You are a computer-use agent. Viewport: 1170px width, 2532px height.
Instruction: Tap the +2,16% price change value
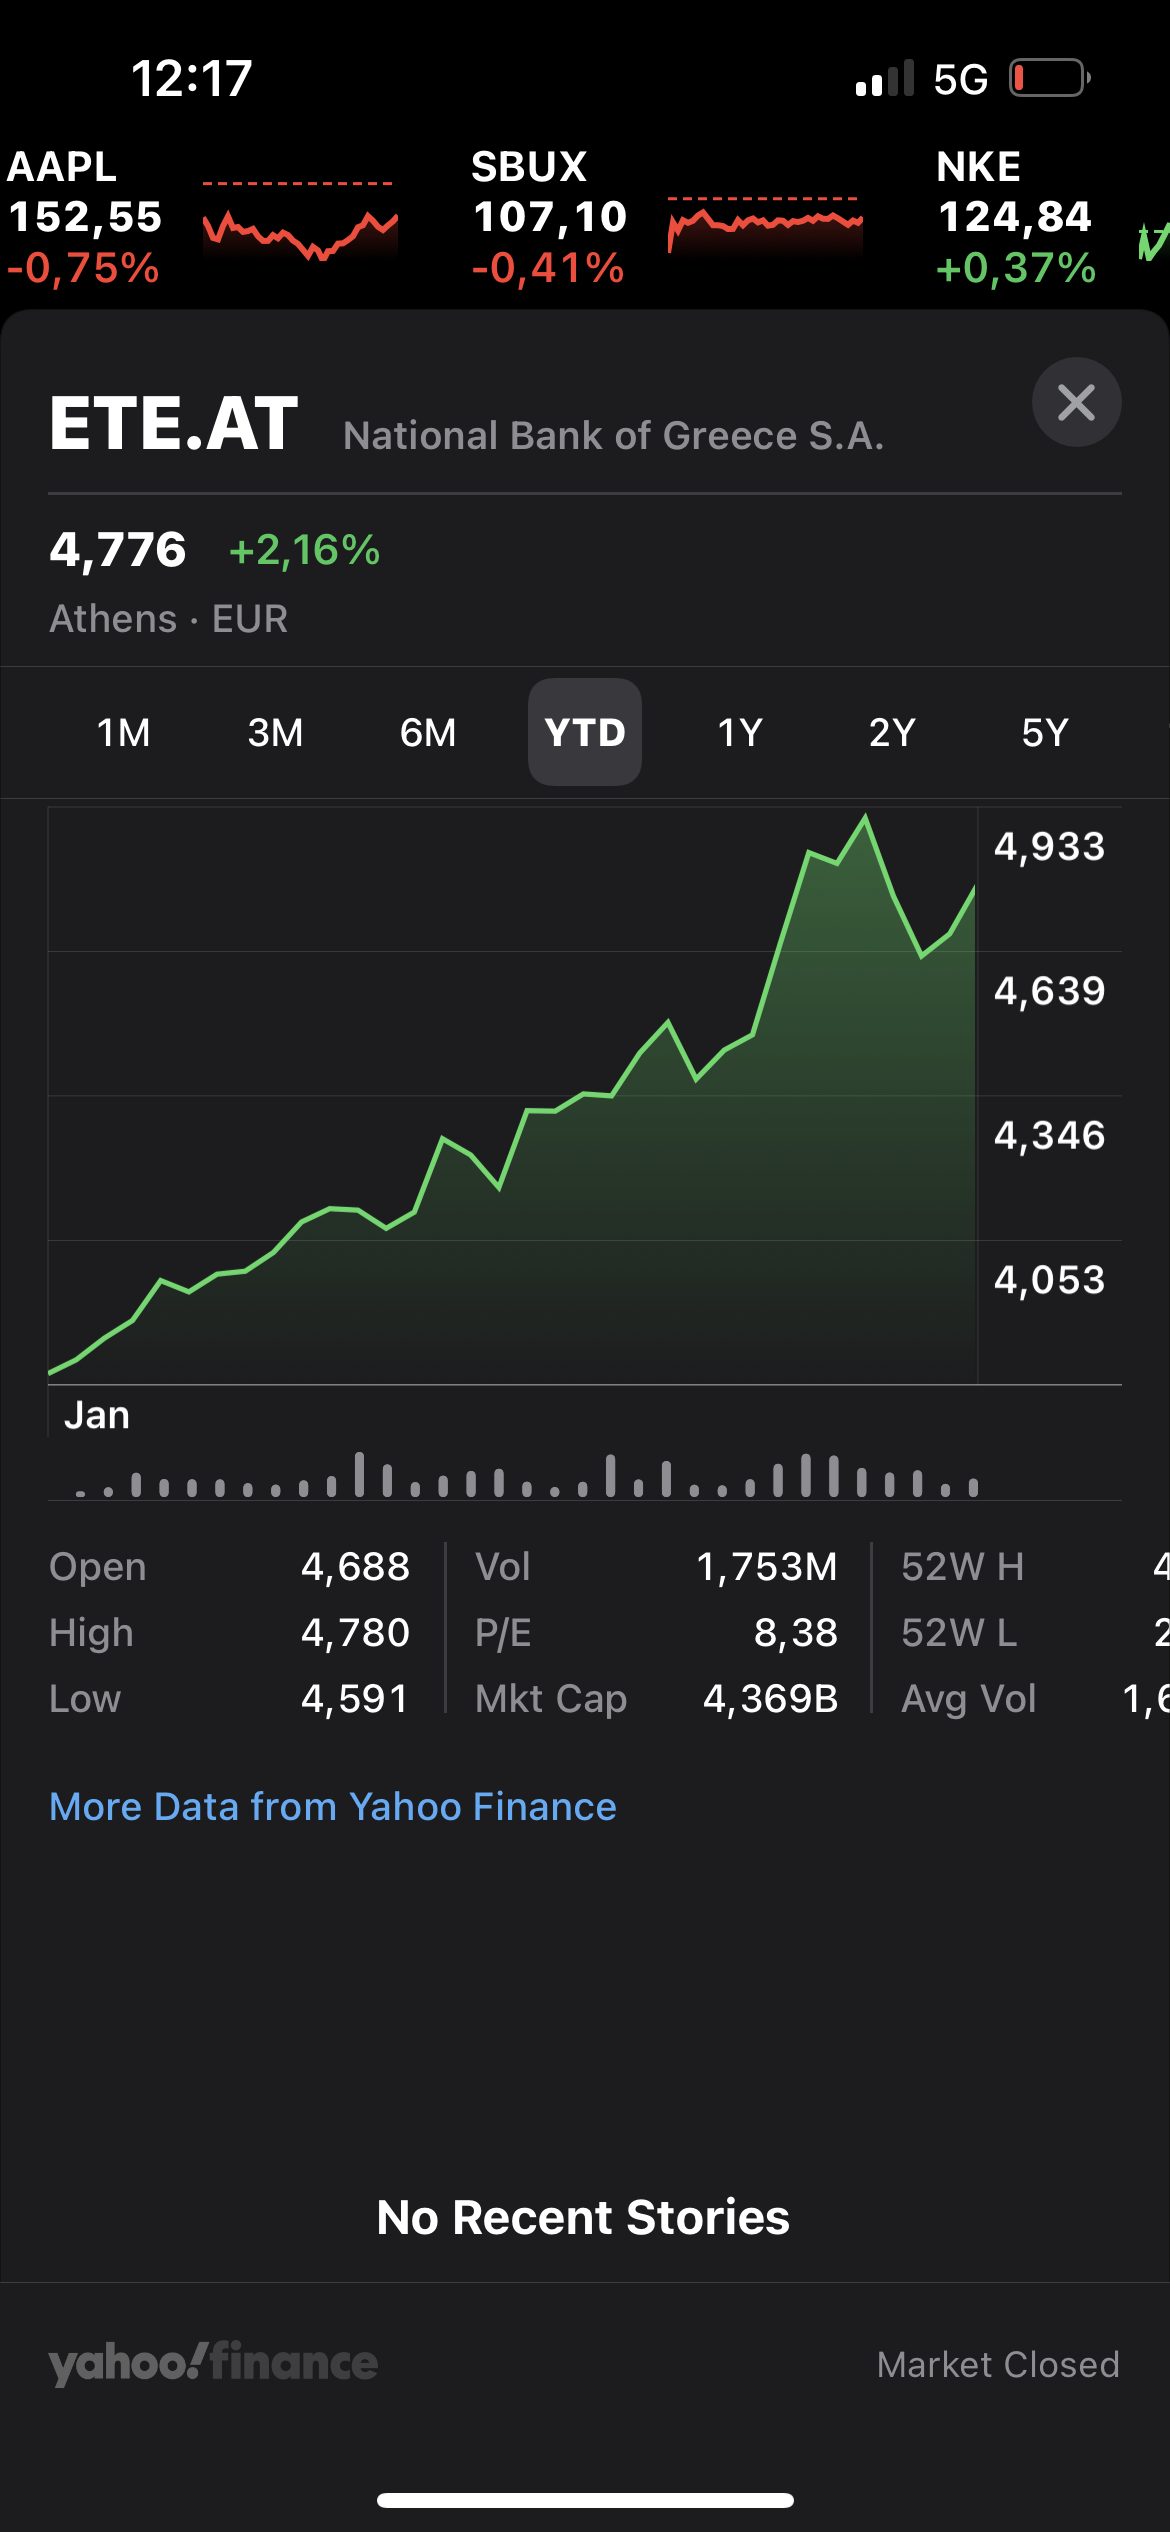305,550
